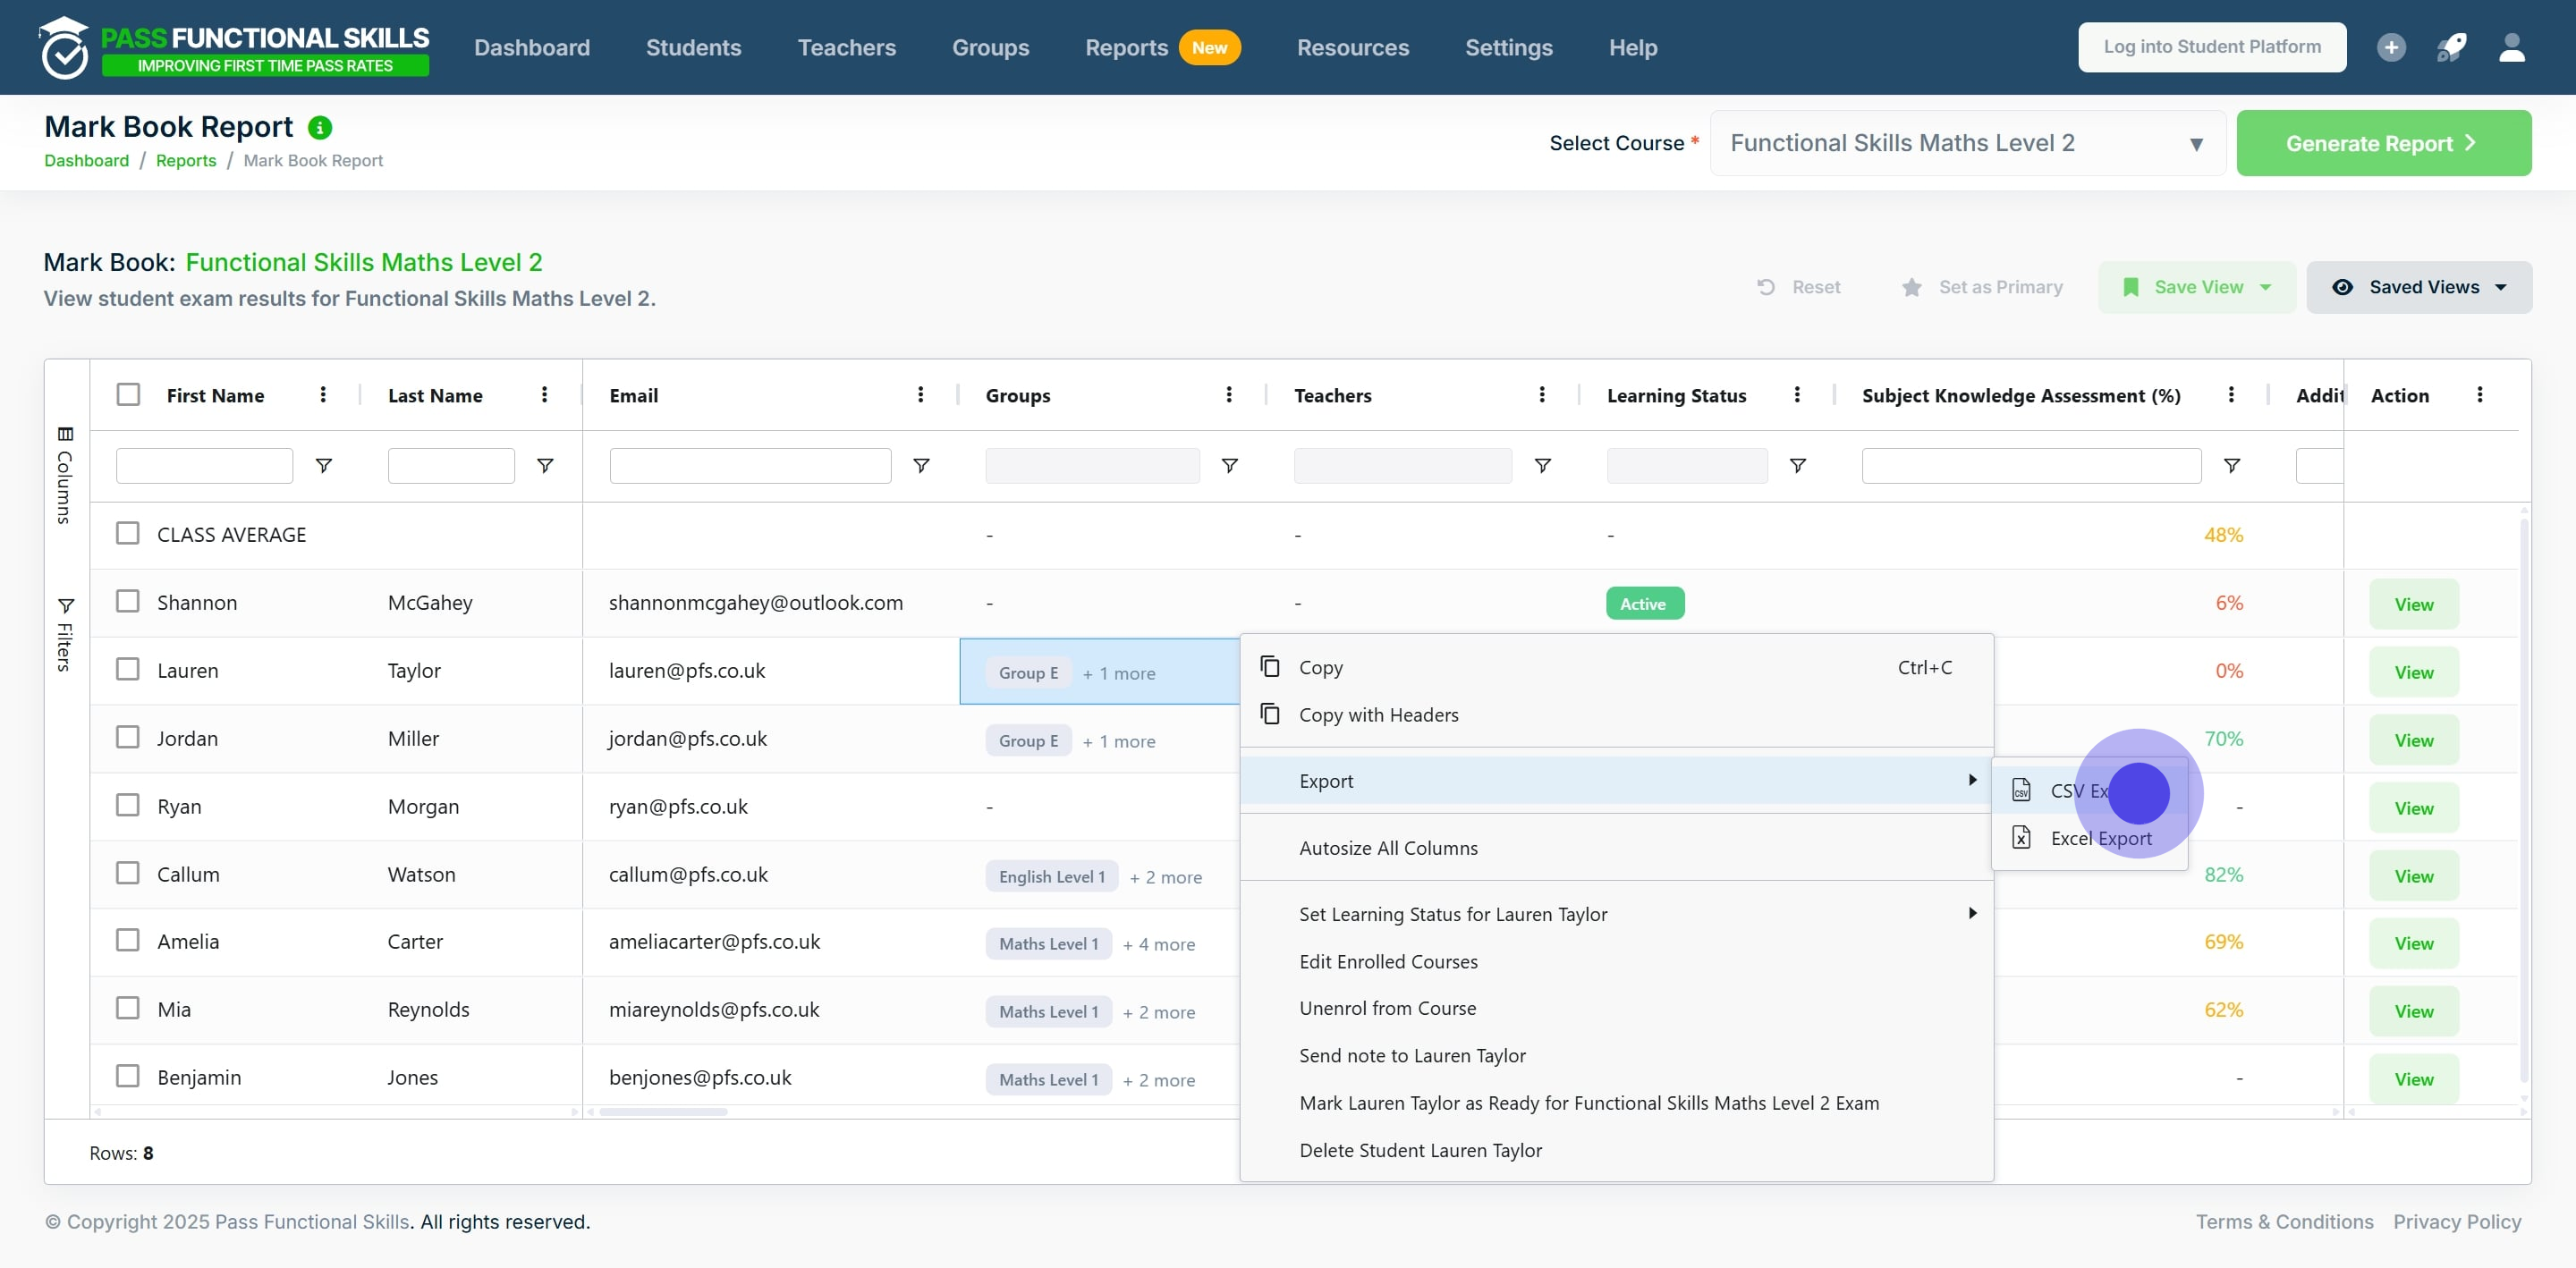Image resolution: width=2576 pixels, height=1268 pixels.
Task: Choose Excel Export from the submenu
Action: pos(2099,838)
